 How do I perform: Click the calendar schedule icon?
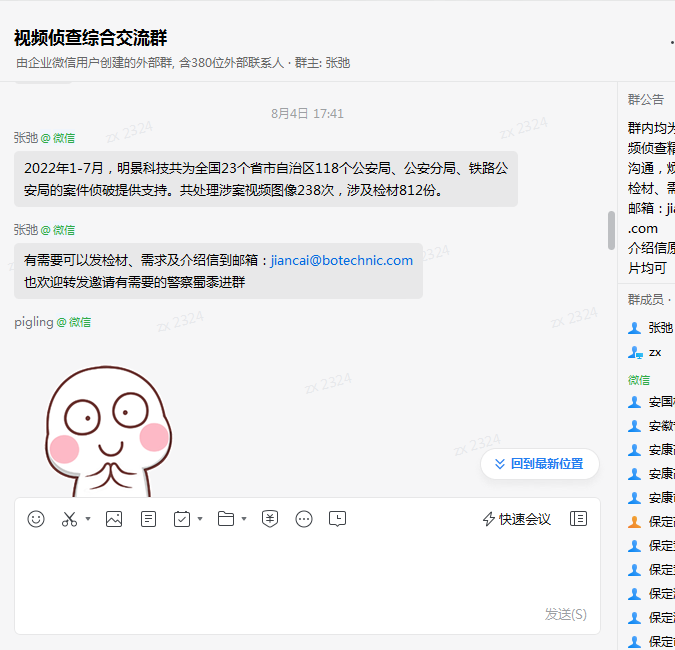[x=182, y=519]
